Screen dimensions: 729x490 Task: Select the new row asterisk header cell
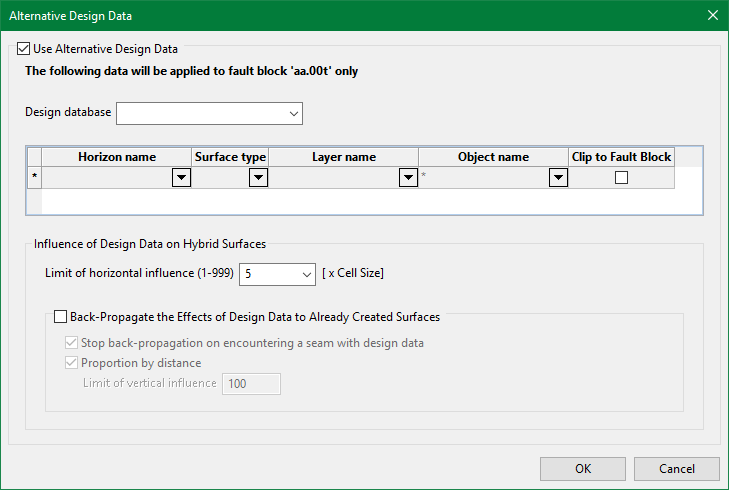point(35,178)
